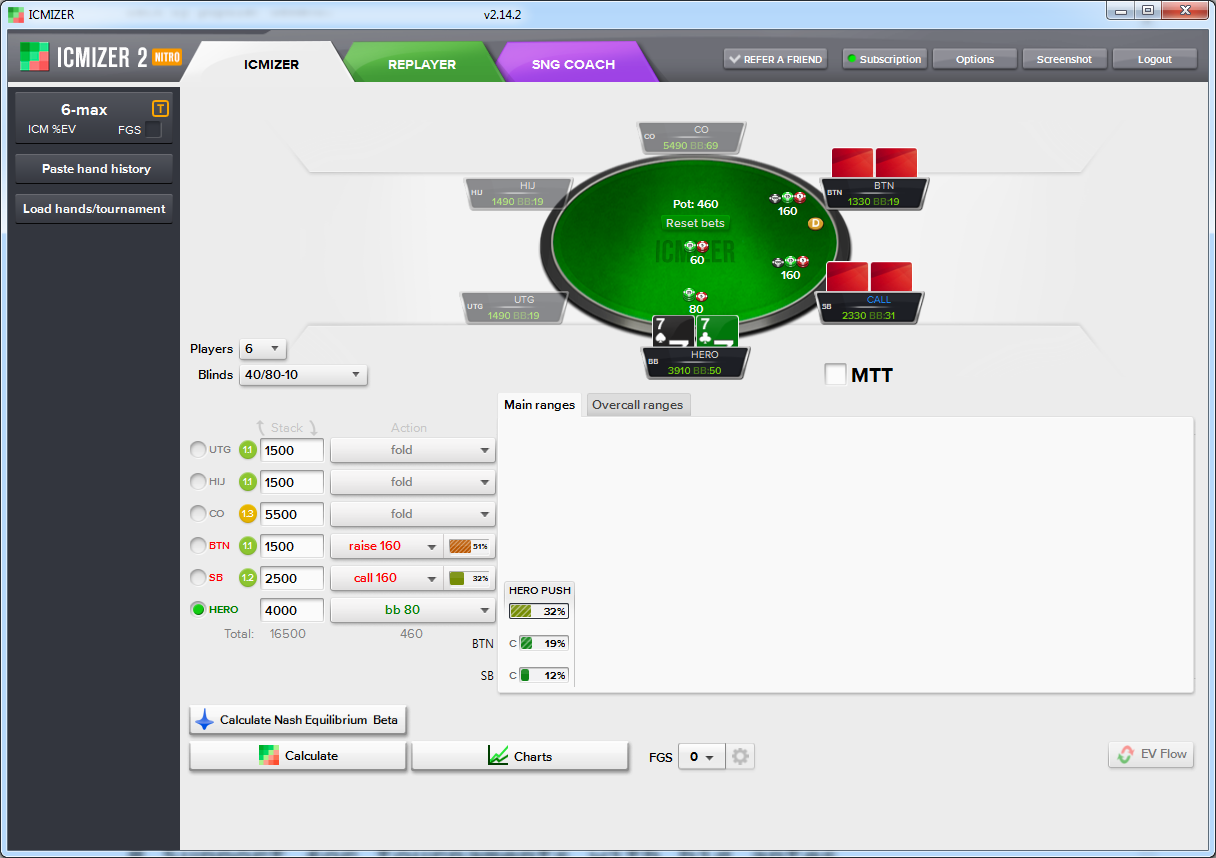The width and height of the screenshot is (1216, 858).
Task: Select the SB radio button
Action: click(198, 578)
